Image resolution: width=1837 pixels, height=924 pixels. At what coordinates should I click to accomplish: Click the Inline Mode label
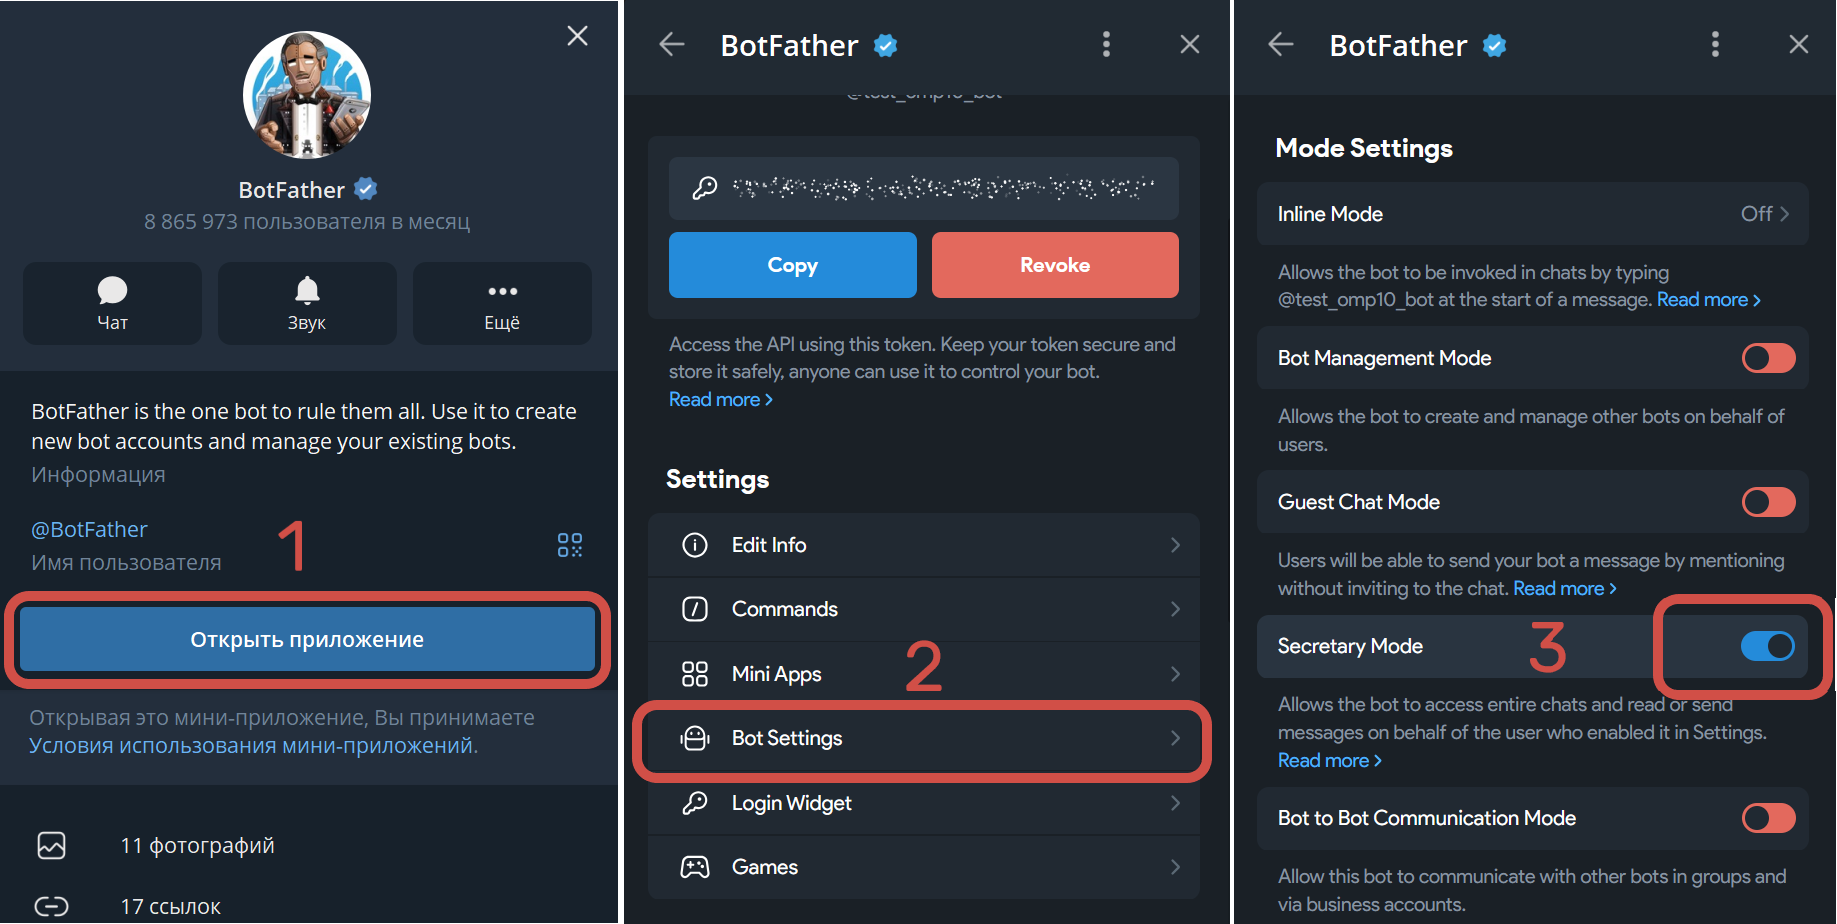(1330, 214)
